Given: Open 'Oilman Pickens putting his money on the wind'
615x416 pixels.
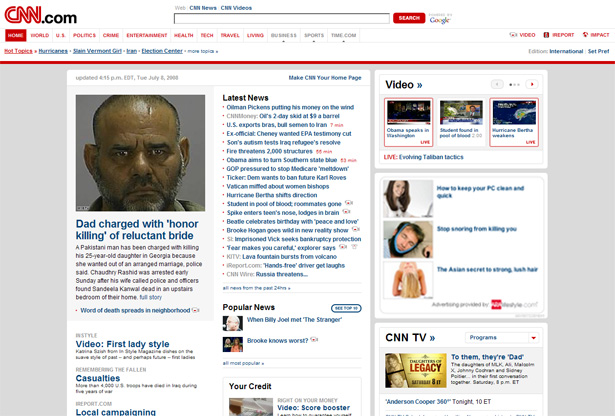Looking at the screenshot, I should [290, 107].
